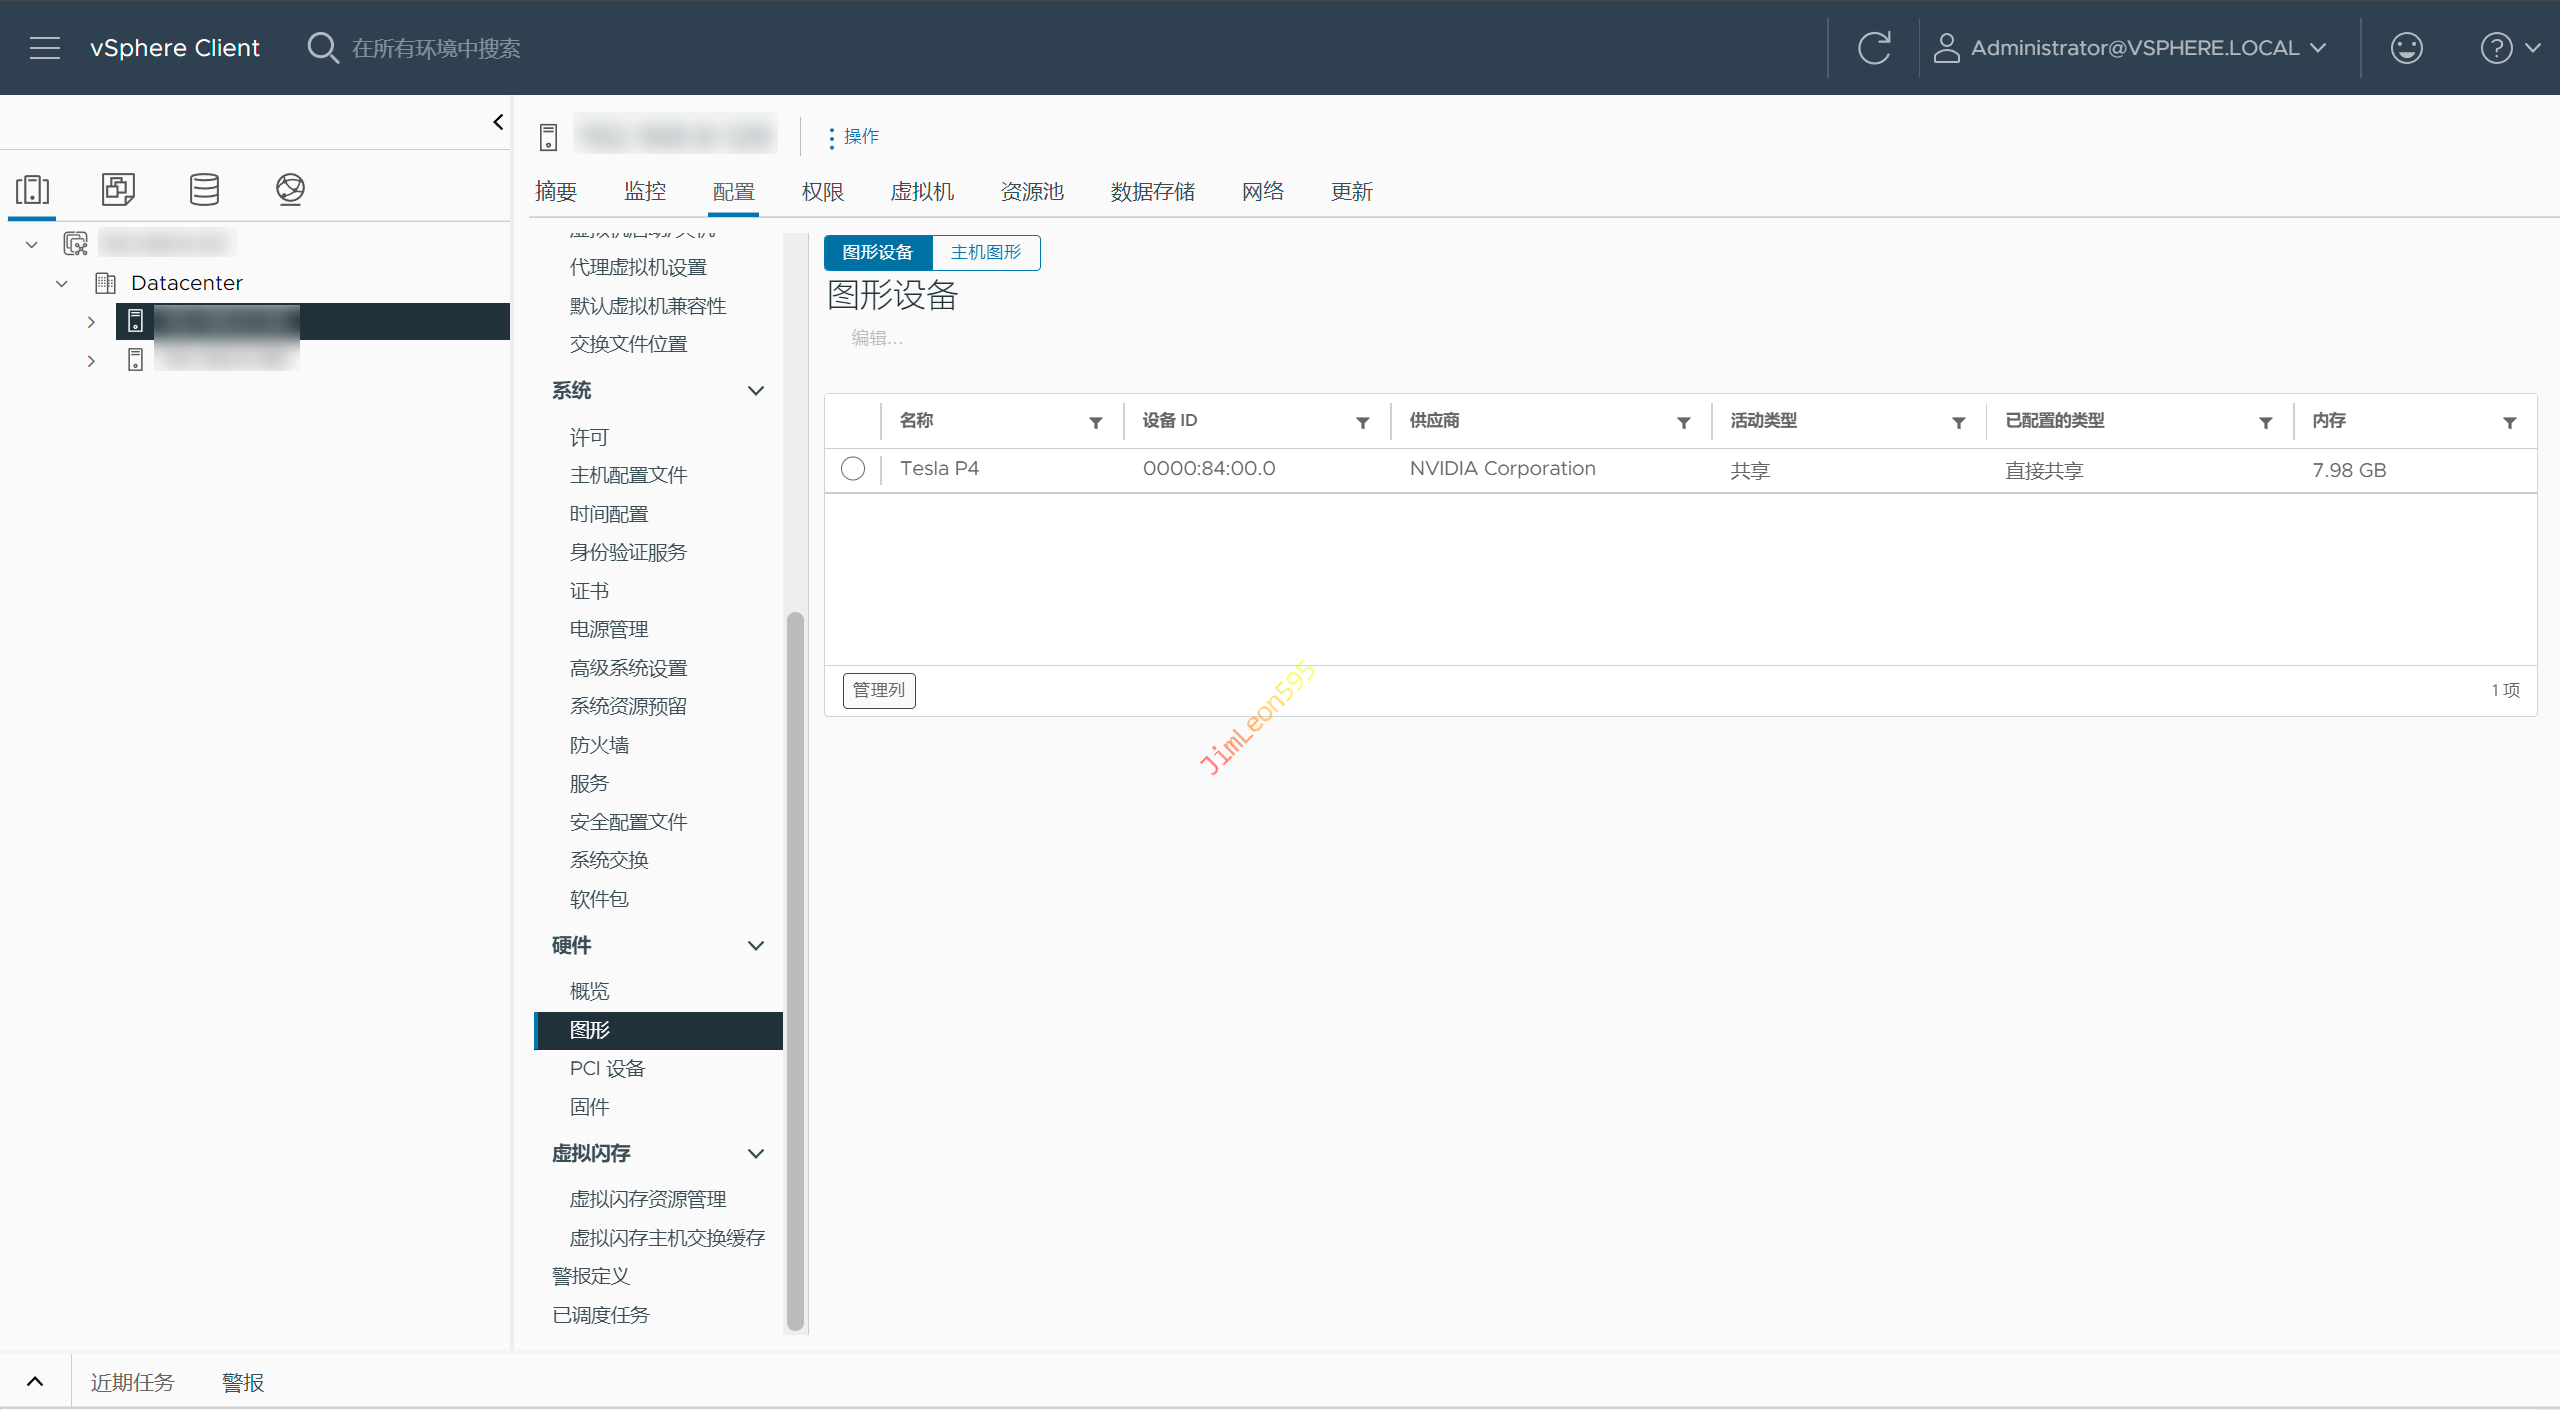2560x1410 pixels.
Task: Click filter icon on 供应商 column
Action: [1684, 423]
